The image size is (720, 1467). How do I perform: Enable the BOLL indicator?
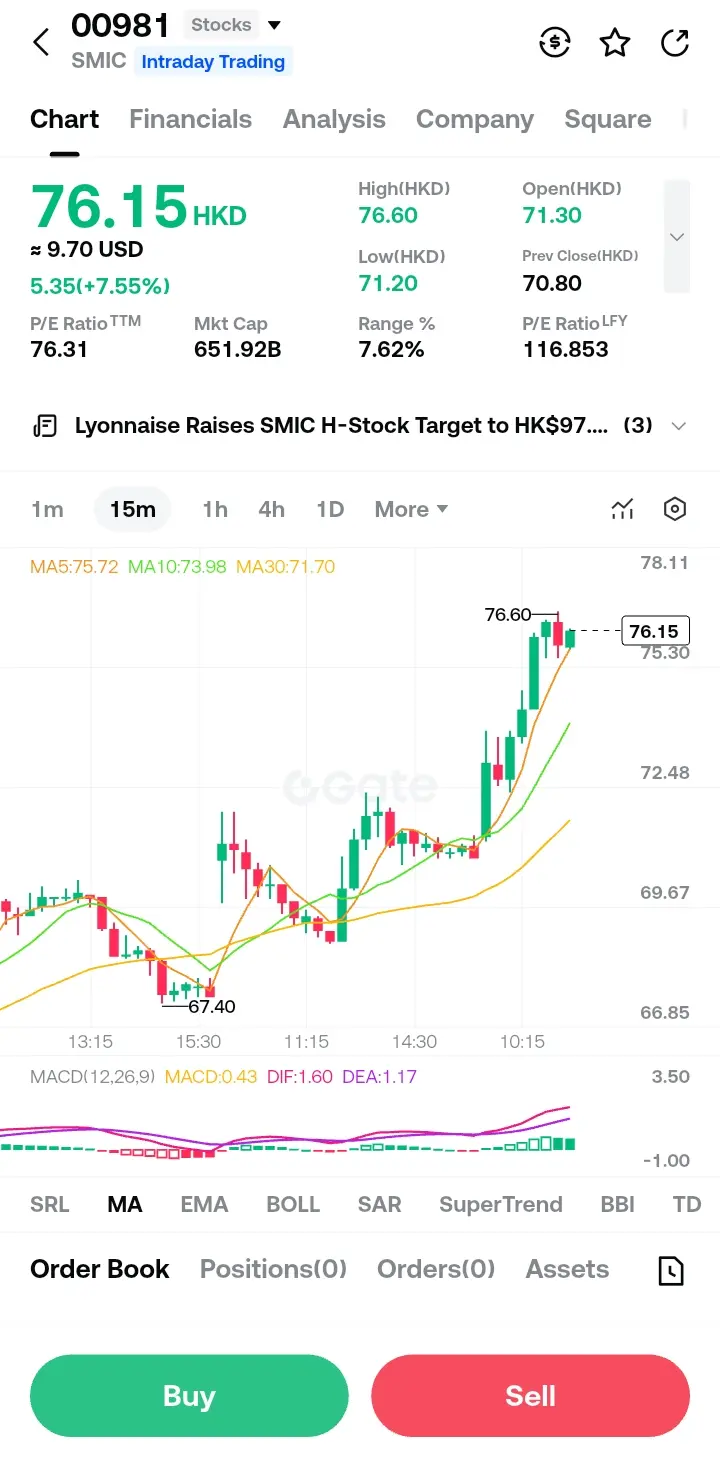[x=293, y=1204]
